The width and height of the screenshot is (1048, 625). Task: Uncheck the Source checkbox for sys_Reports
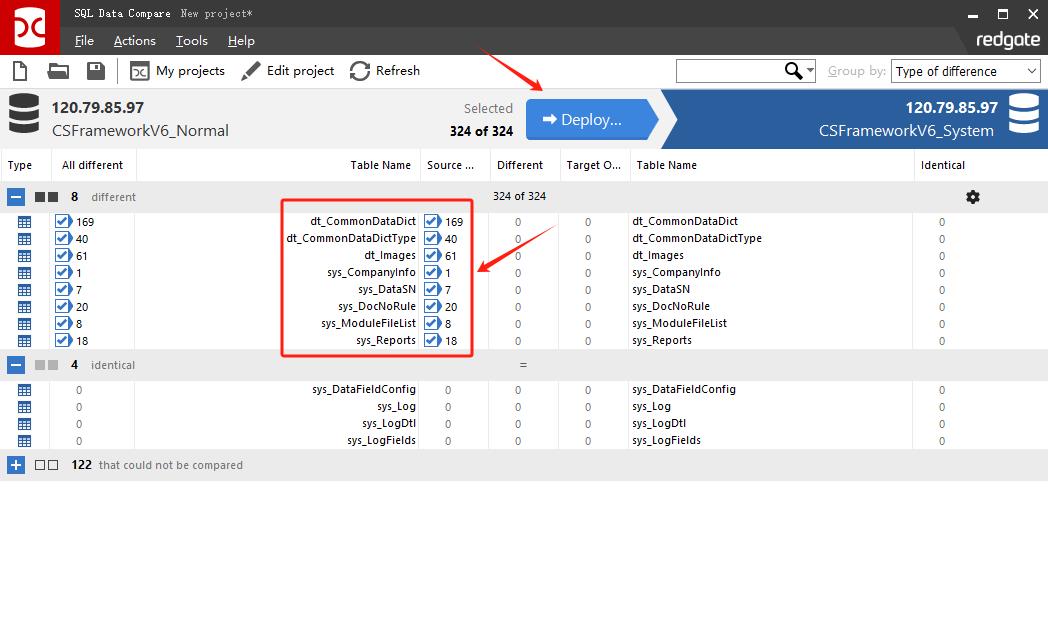432,341
